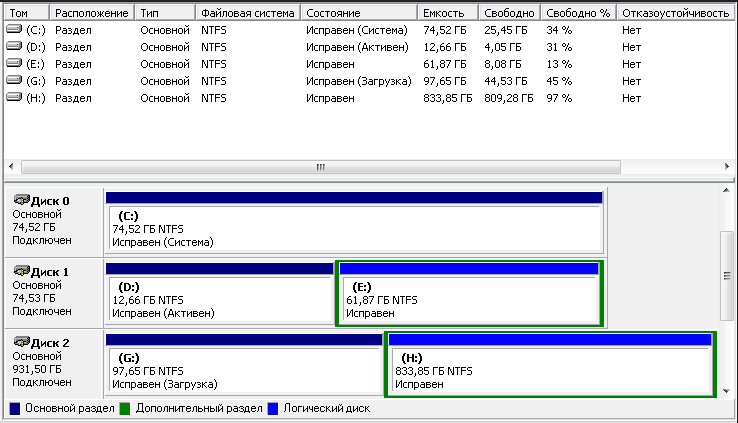Viewport: 738px width, 423px height.
Task: Click the Диск 2 disk icon
Action: (21, 342)
